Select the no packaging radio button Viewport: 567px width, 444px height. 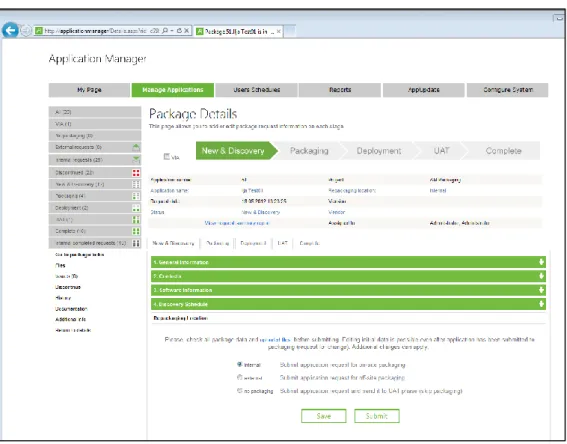pos(239,390)
